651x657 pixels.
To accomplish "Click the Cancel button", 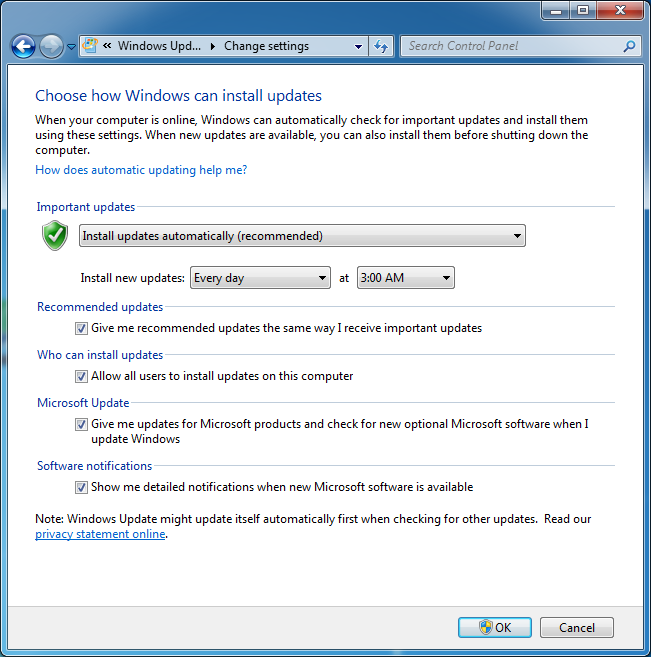I will coord(576,627).
